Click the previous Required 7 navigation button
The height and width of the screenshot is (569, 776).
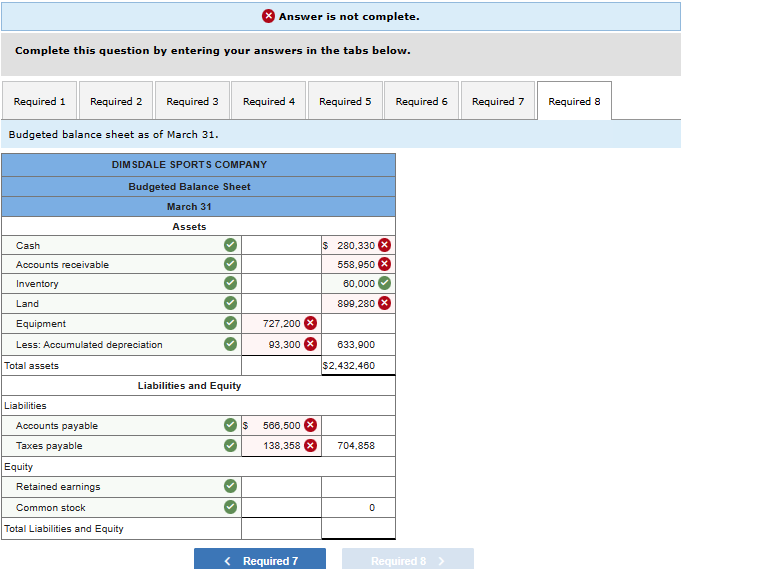[260, 561]
